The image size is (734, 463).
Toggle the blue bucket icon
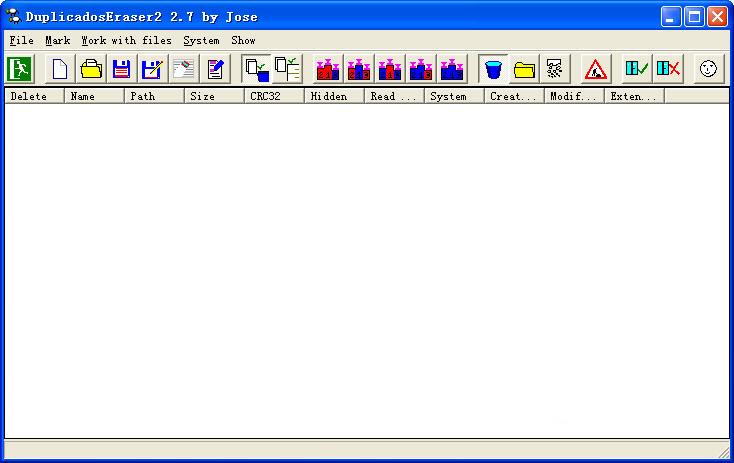493,69
